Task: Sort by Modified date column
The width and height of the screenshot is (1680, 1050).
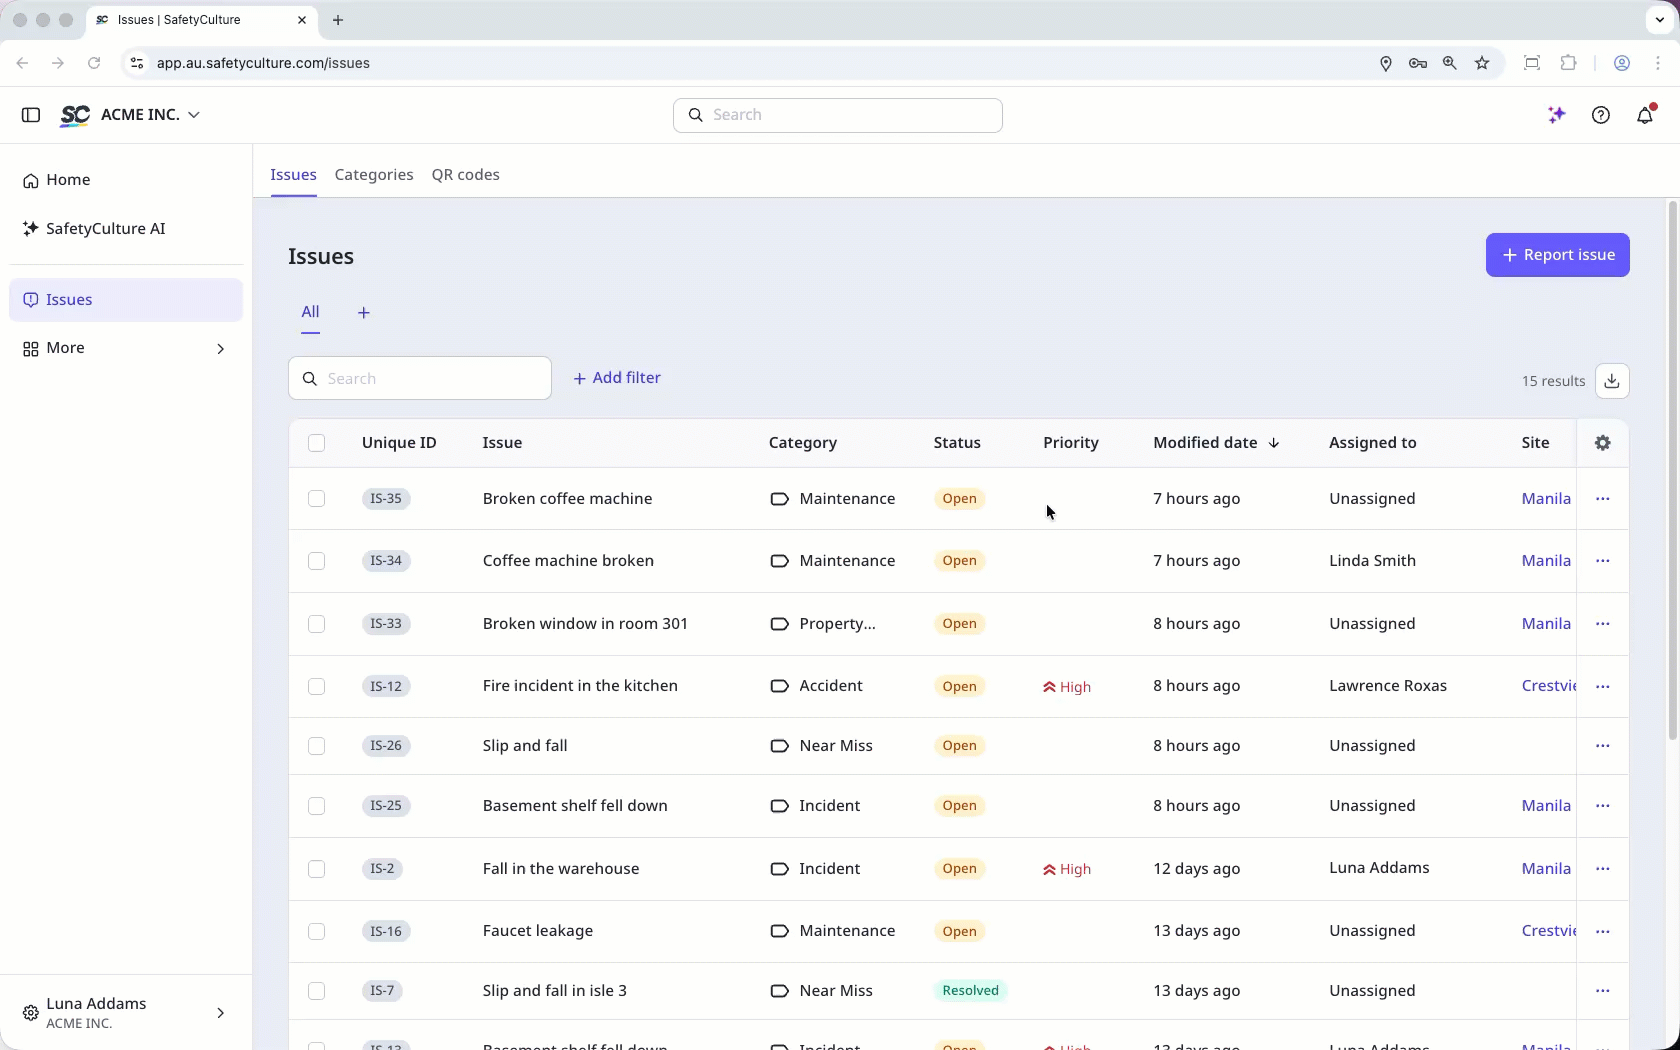Action: pos(1216,443)
